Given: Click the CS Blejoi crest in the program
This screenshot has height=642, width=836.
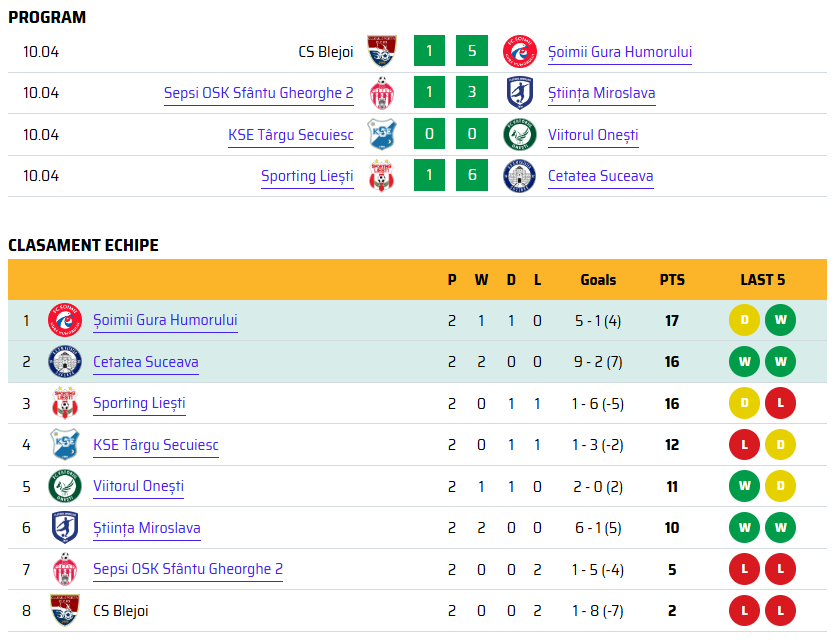Looking at the screenshot, I should click(x=382, y=51).
